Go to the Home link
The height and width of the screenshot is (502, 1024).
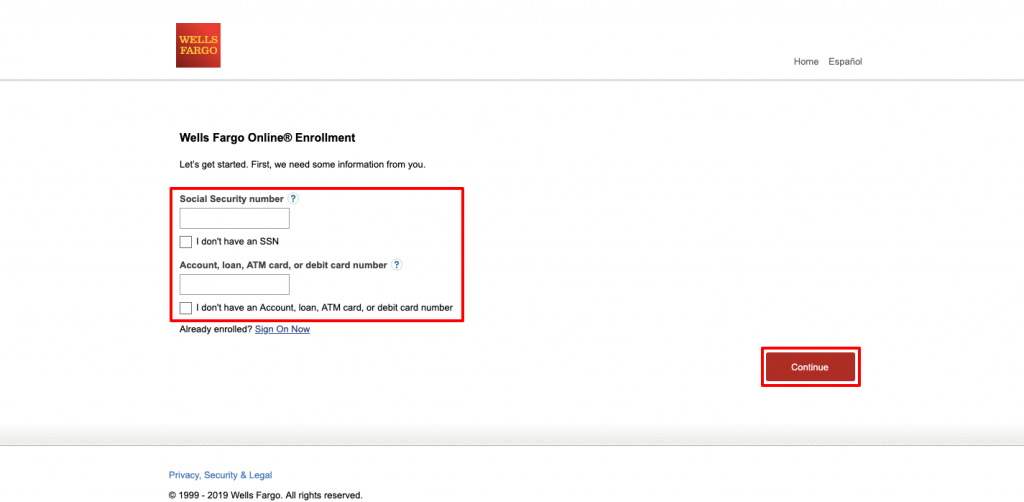point(806,61)
